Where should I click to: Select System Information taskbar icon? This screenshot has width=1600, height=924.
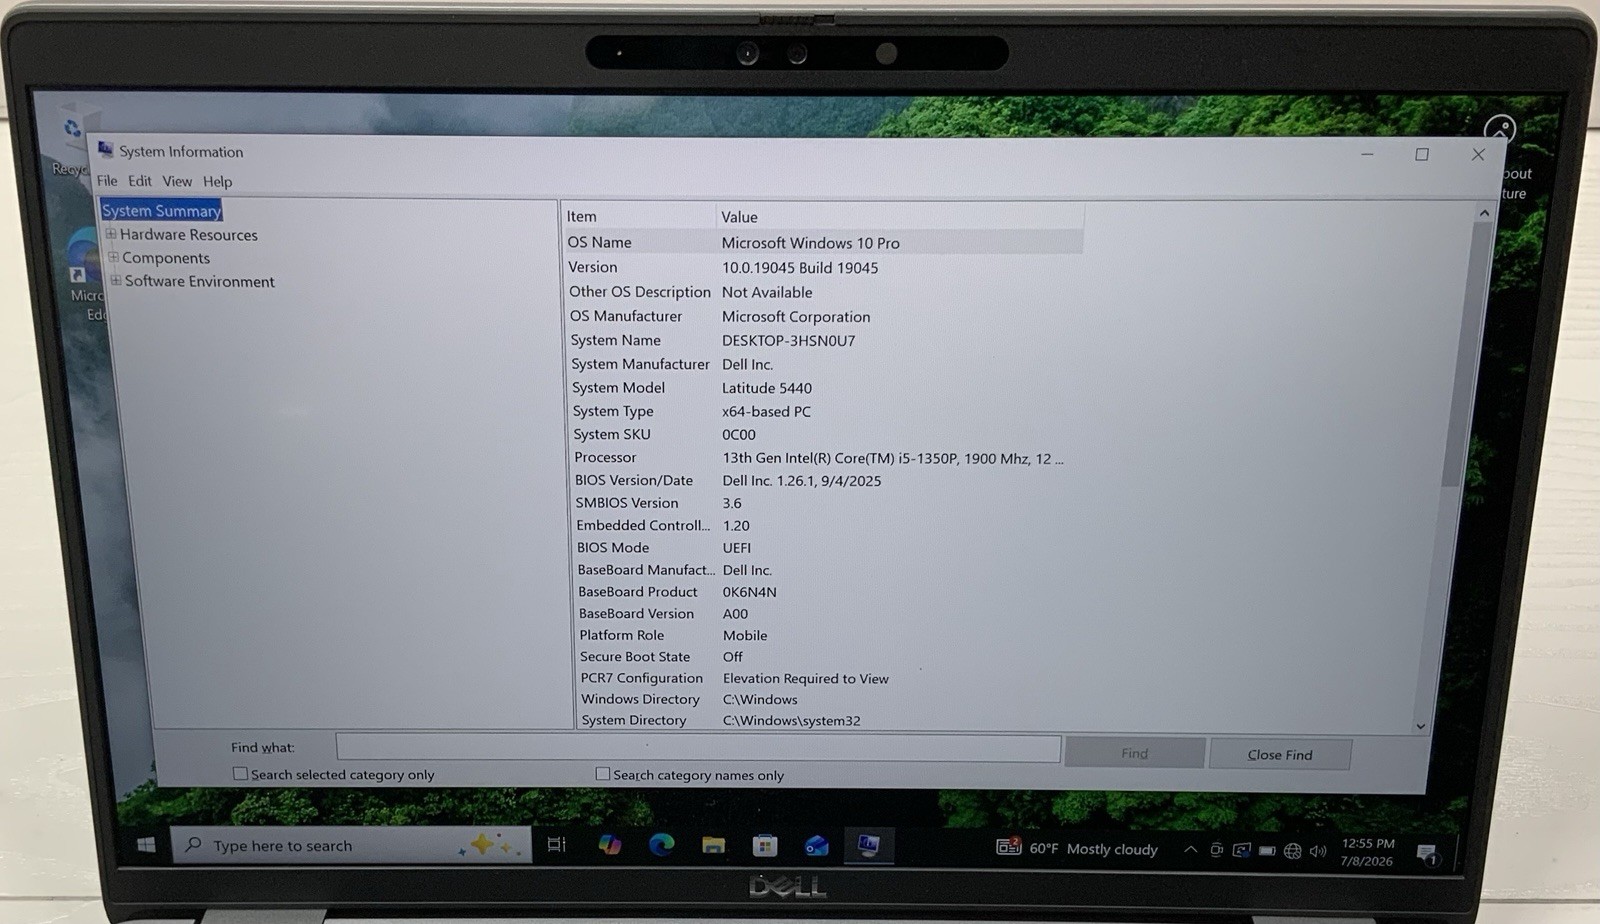coord(868,846)
